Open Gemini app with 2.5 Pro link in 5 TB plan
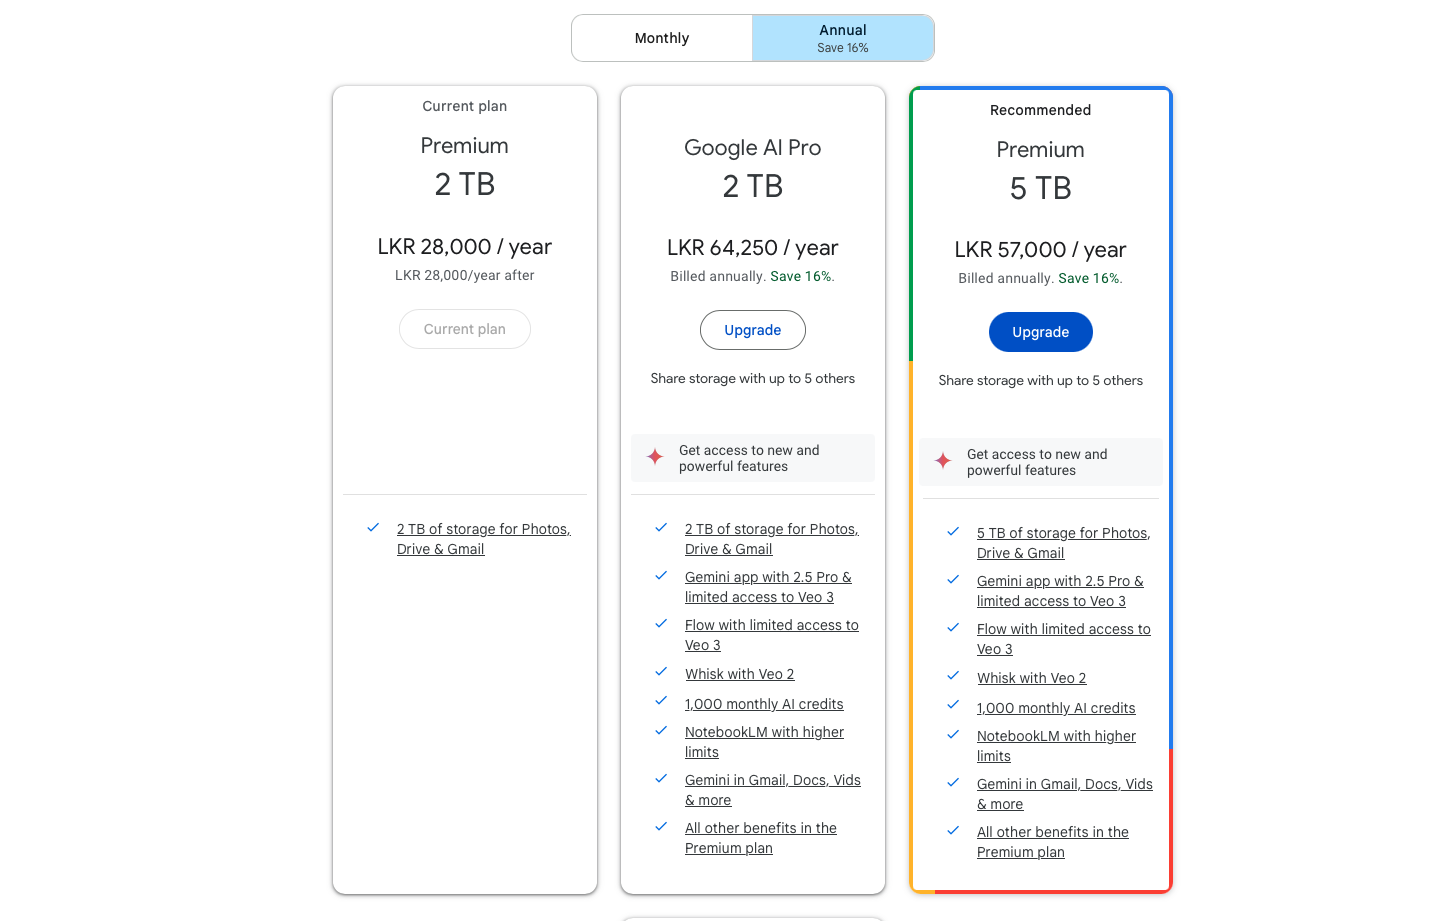The width and height of the screenshot is (1433, 921). click(x=1060, y=591)
